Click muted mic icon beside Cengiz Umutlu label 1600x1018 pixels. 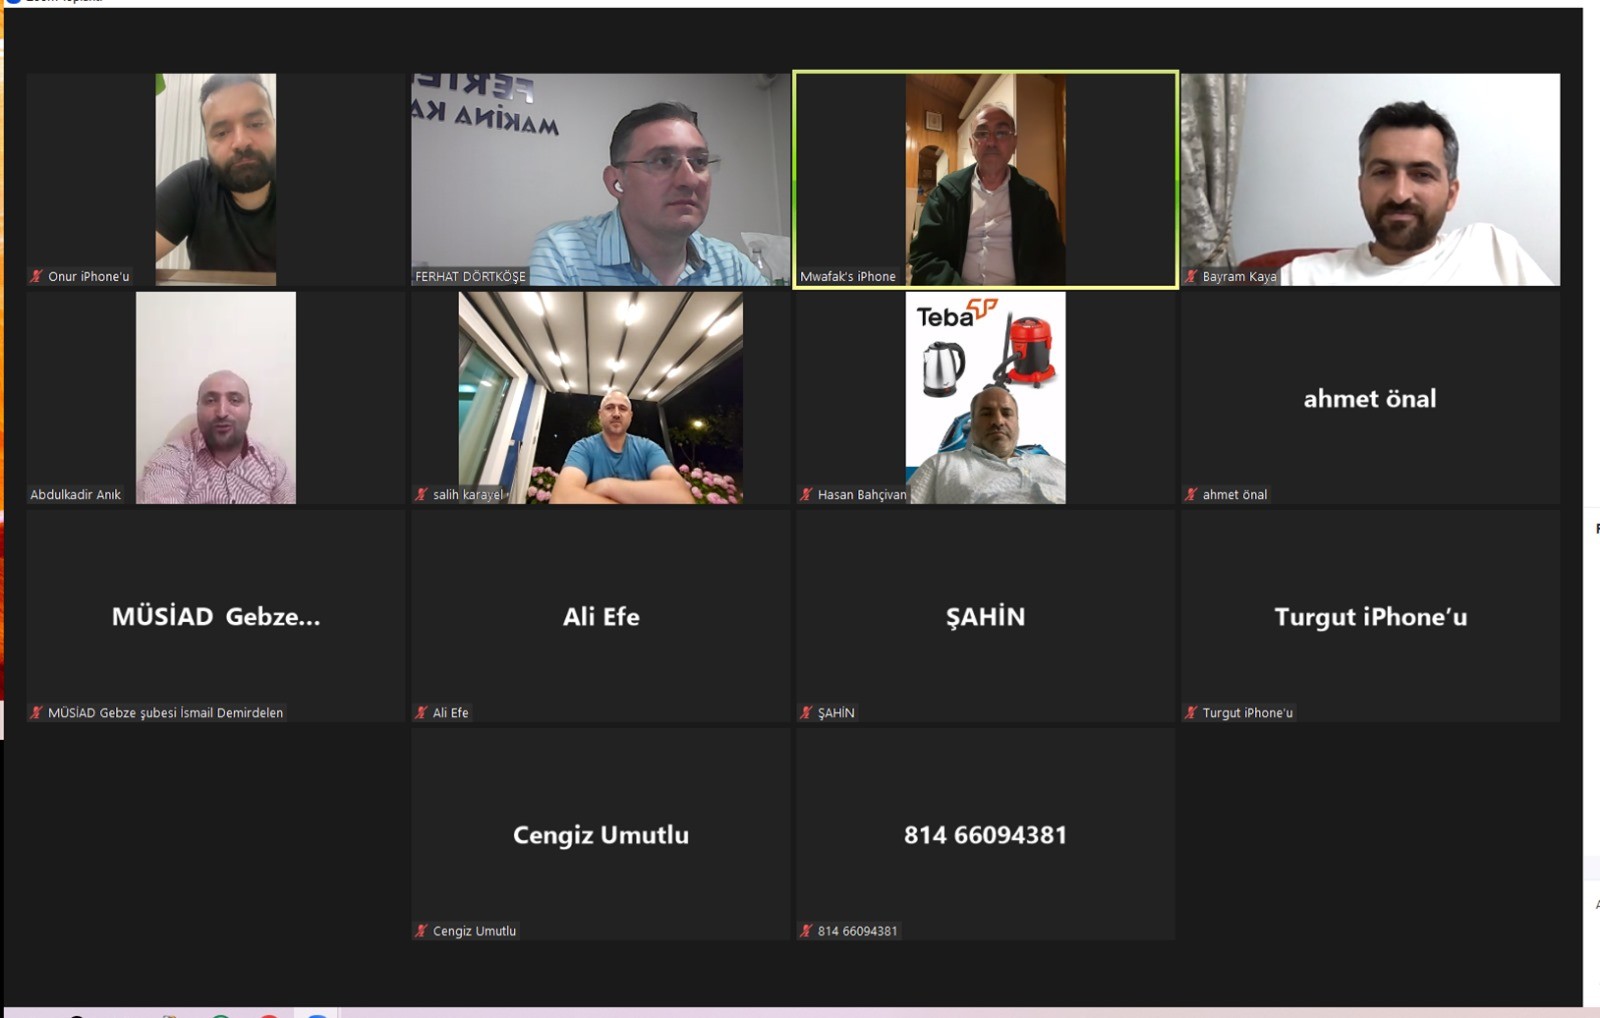422,931
